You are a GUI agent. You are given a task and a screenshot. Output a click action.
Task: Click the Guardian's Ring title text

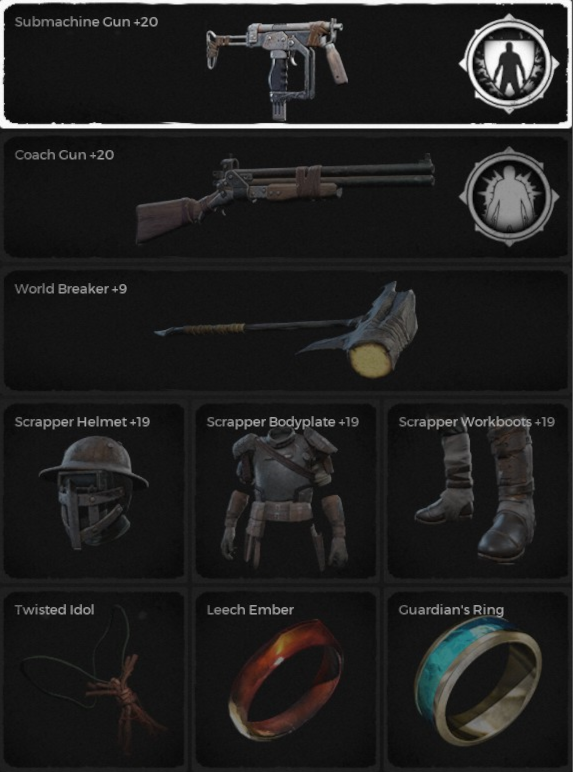[x=451, y=611]
